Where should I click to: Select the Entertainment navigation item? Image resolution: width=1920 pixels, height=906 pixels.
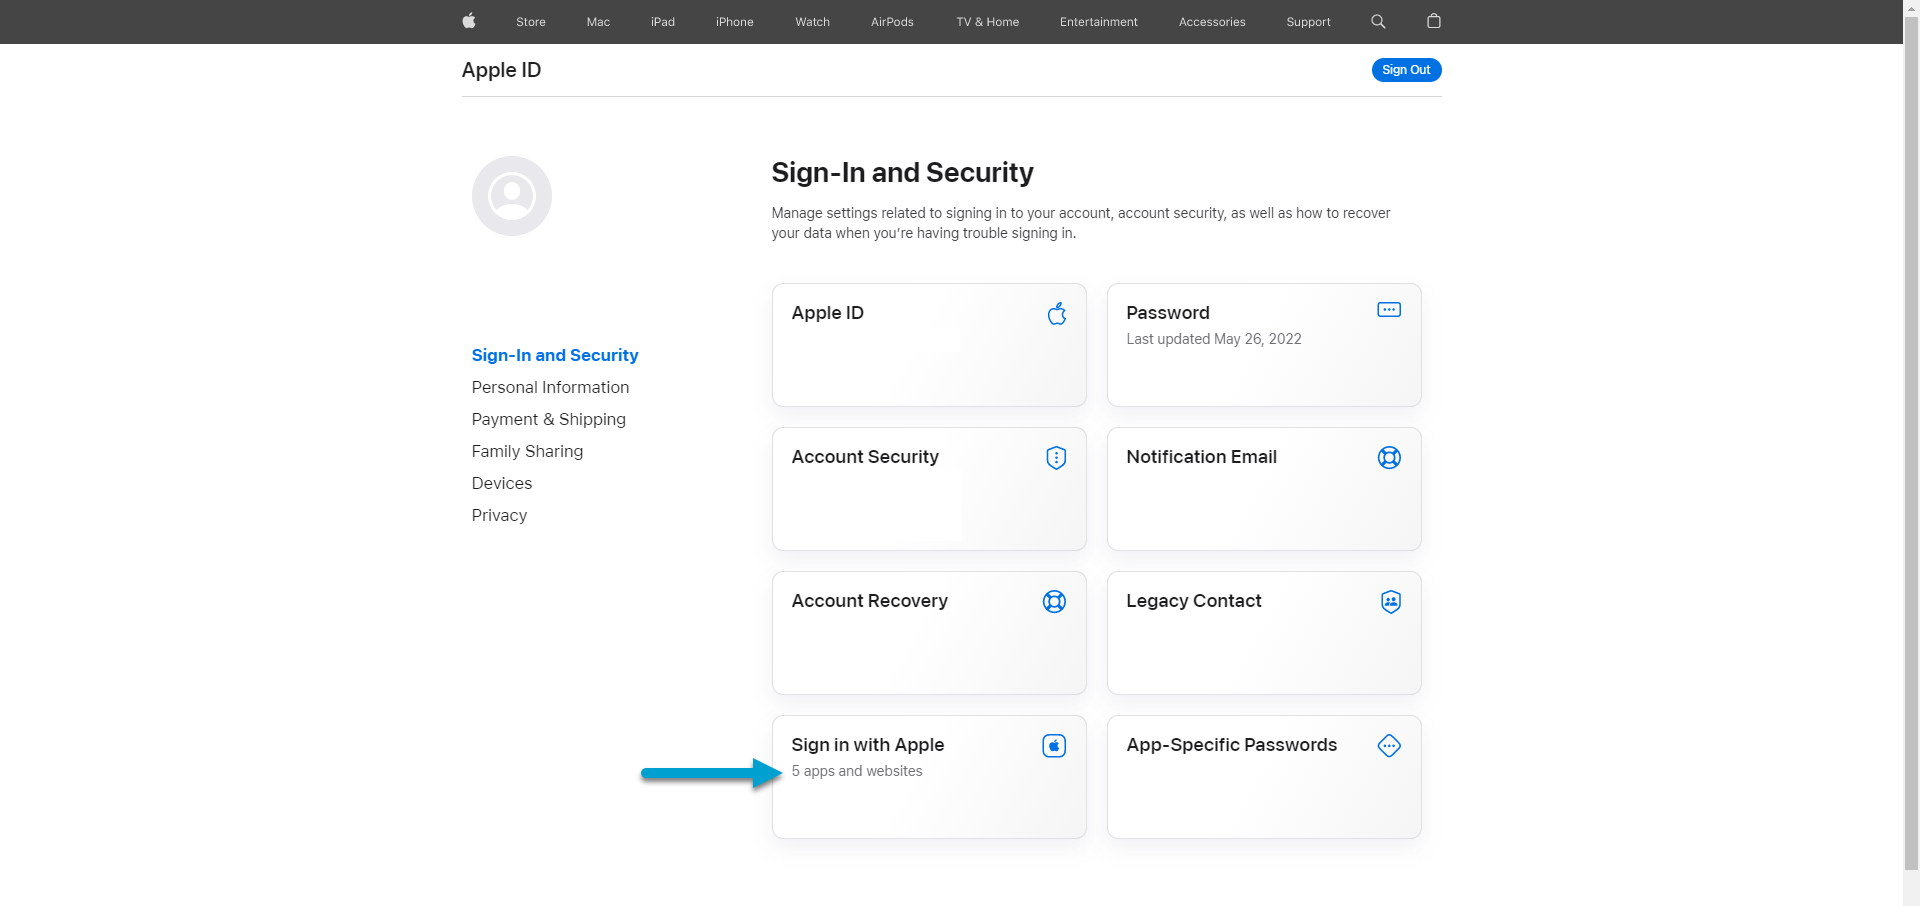(1098, 21)
